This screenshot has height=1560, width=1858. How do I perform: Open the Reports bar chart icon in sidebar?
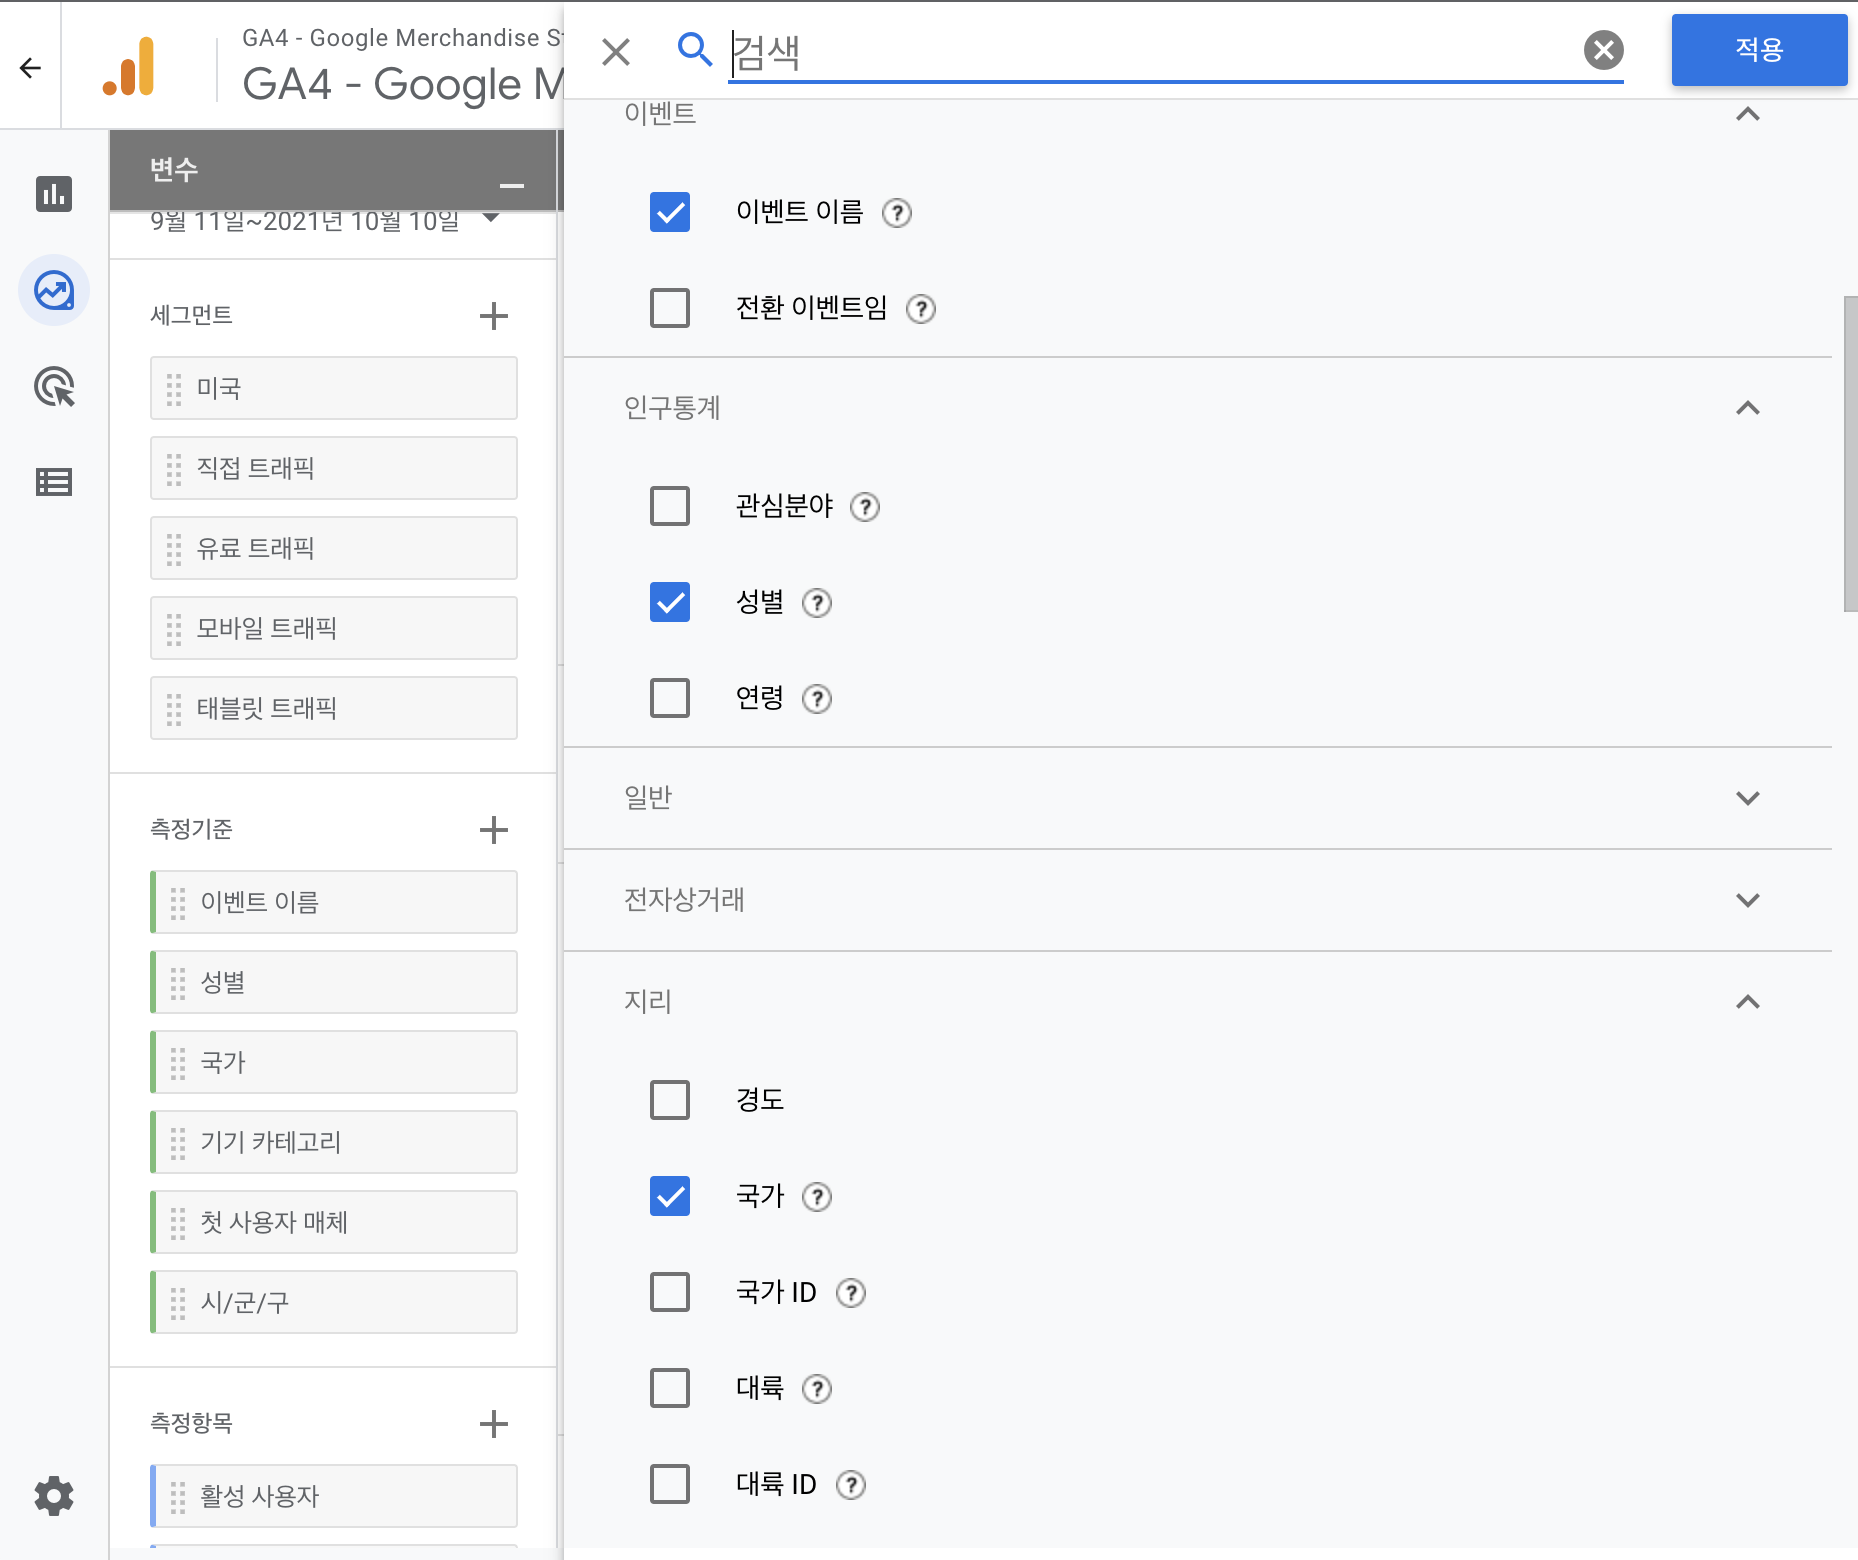(x=54, y=193)
